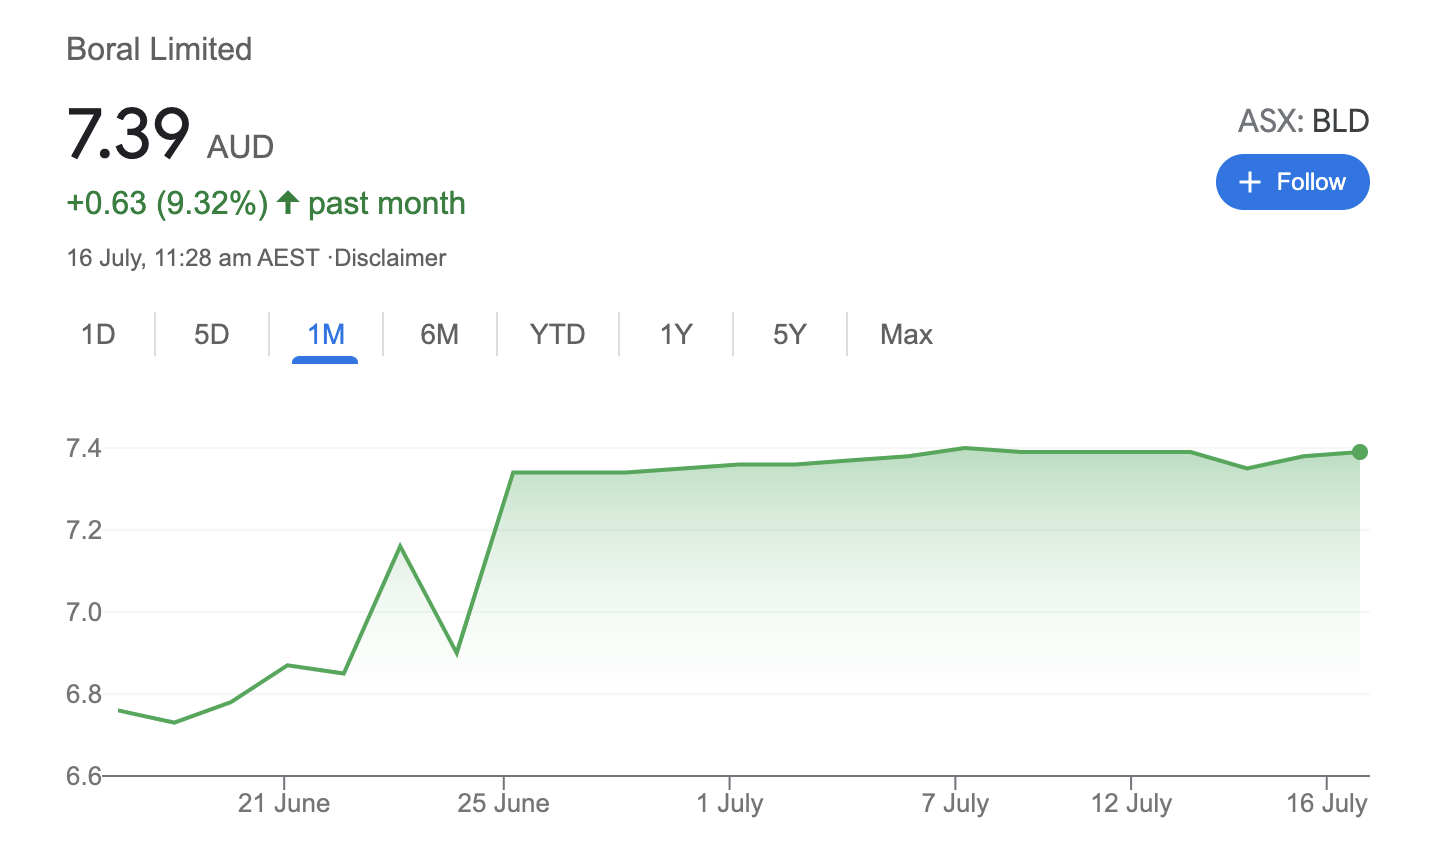The height and width of the screenshot is (864, 1430).
Task: Select the 1M time range tab
Action: pyautogui.click(x=325, y=334)
